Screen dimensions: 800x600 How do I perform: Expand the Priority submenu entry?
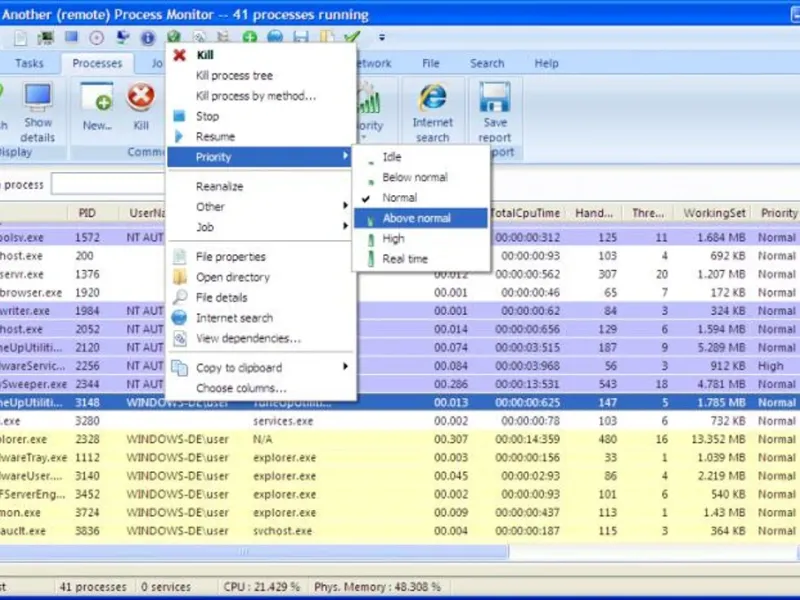(260, 157)
